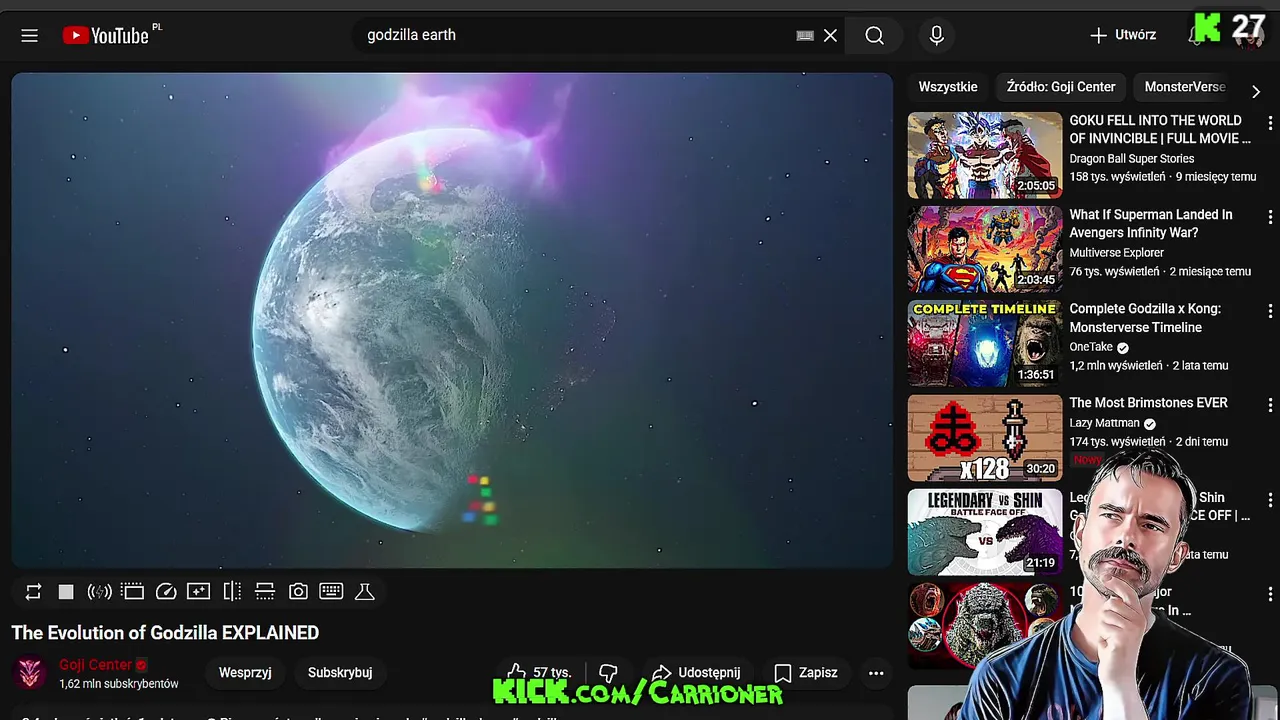Go to YouTube home via the logo
The width and height of the screenshot is (1280, 720).
point(105,35)
